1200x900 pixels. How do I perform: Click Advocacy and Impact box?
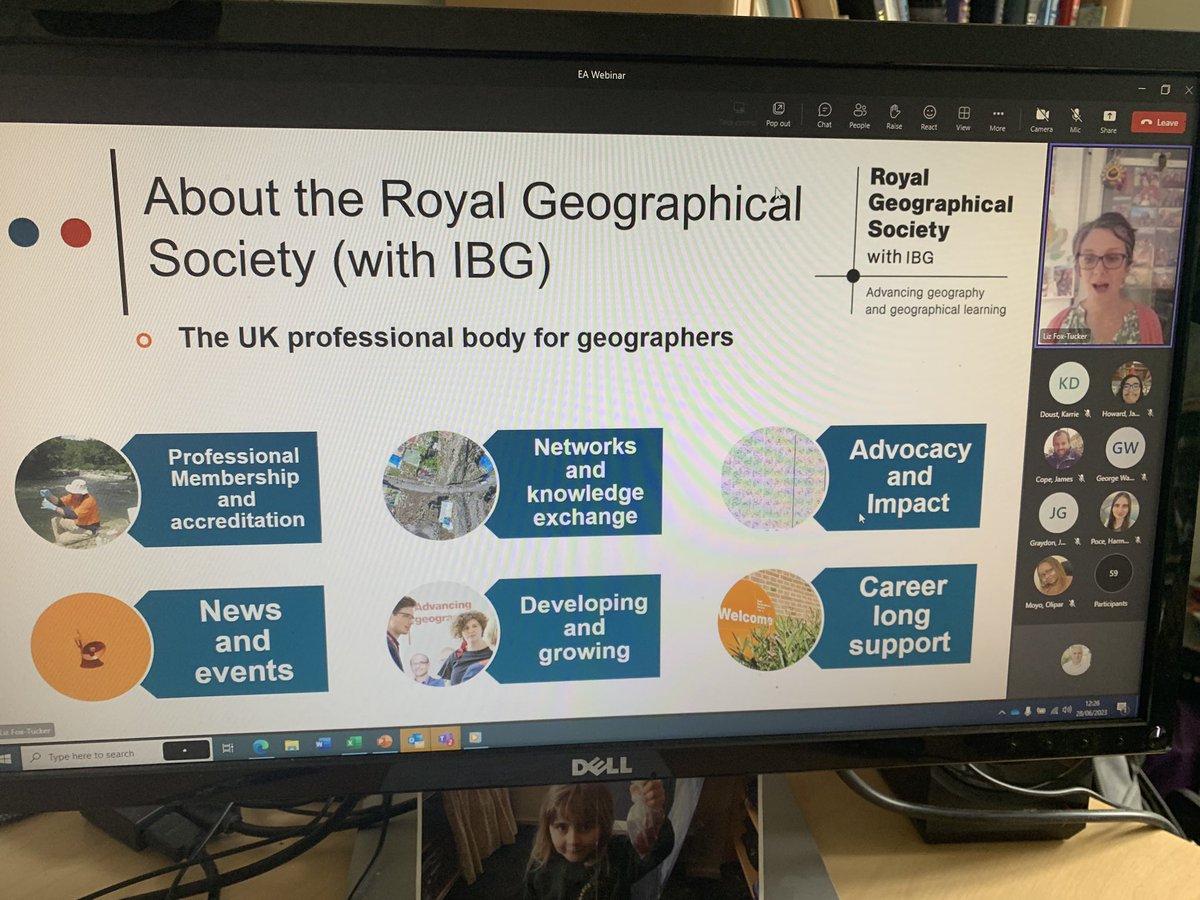coord(900,477)
